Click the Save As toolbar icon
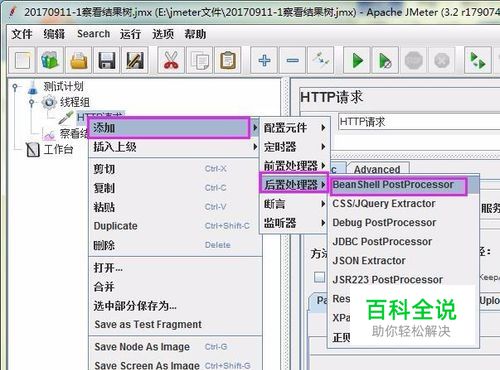The width and height of the screenshot is (500, 370). pos(135,61)
